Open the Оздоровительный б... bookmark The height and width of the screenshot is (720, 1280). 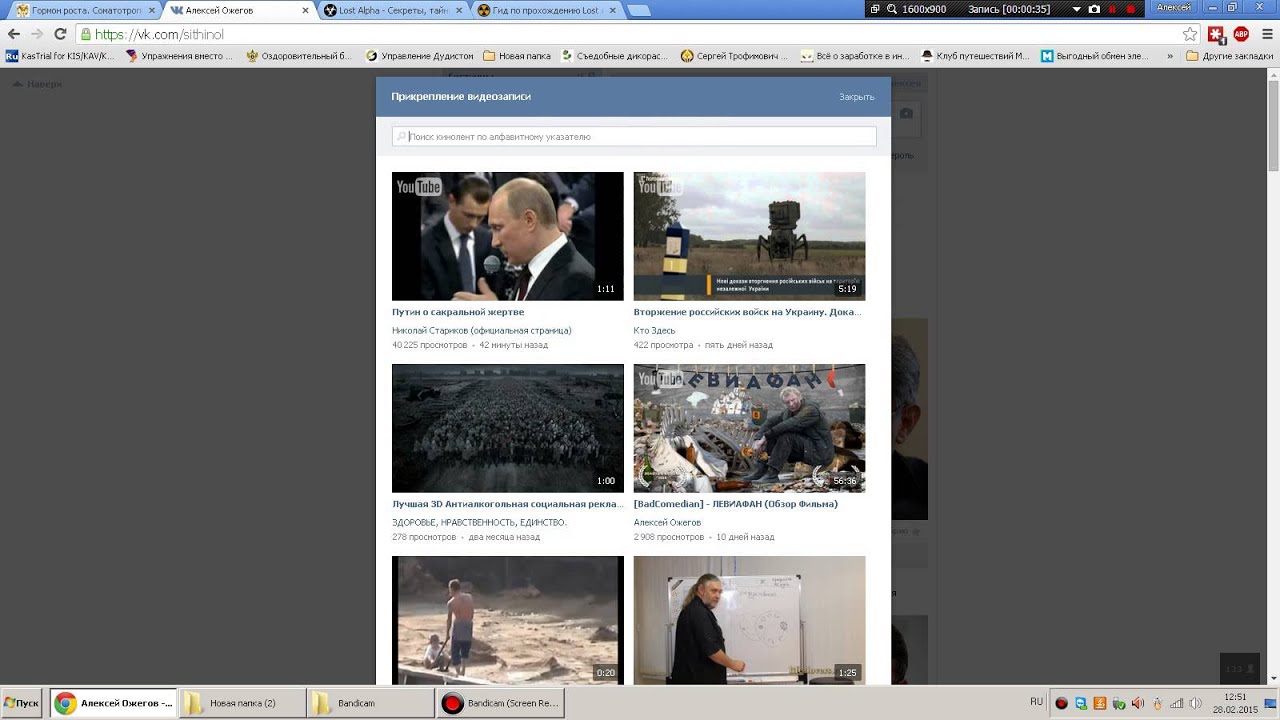tap(299, 56)
